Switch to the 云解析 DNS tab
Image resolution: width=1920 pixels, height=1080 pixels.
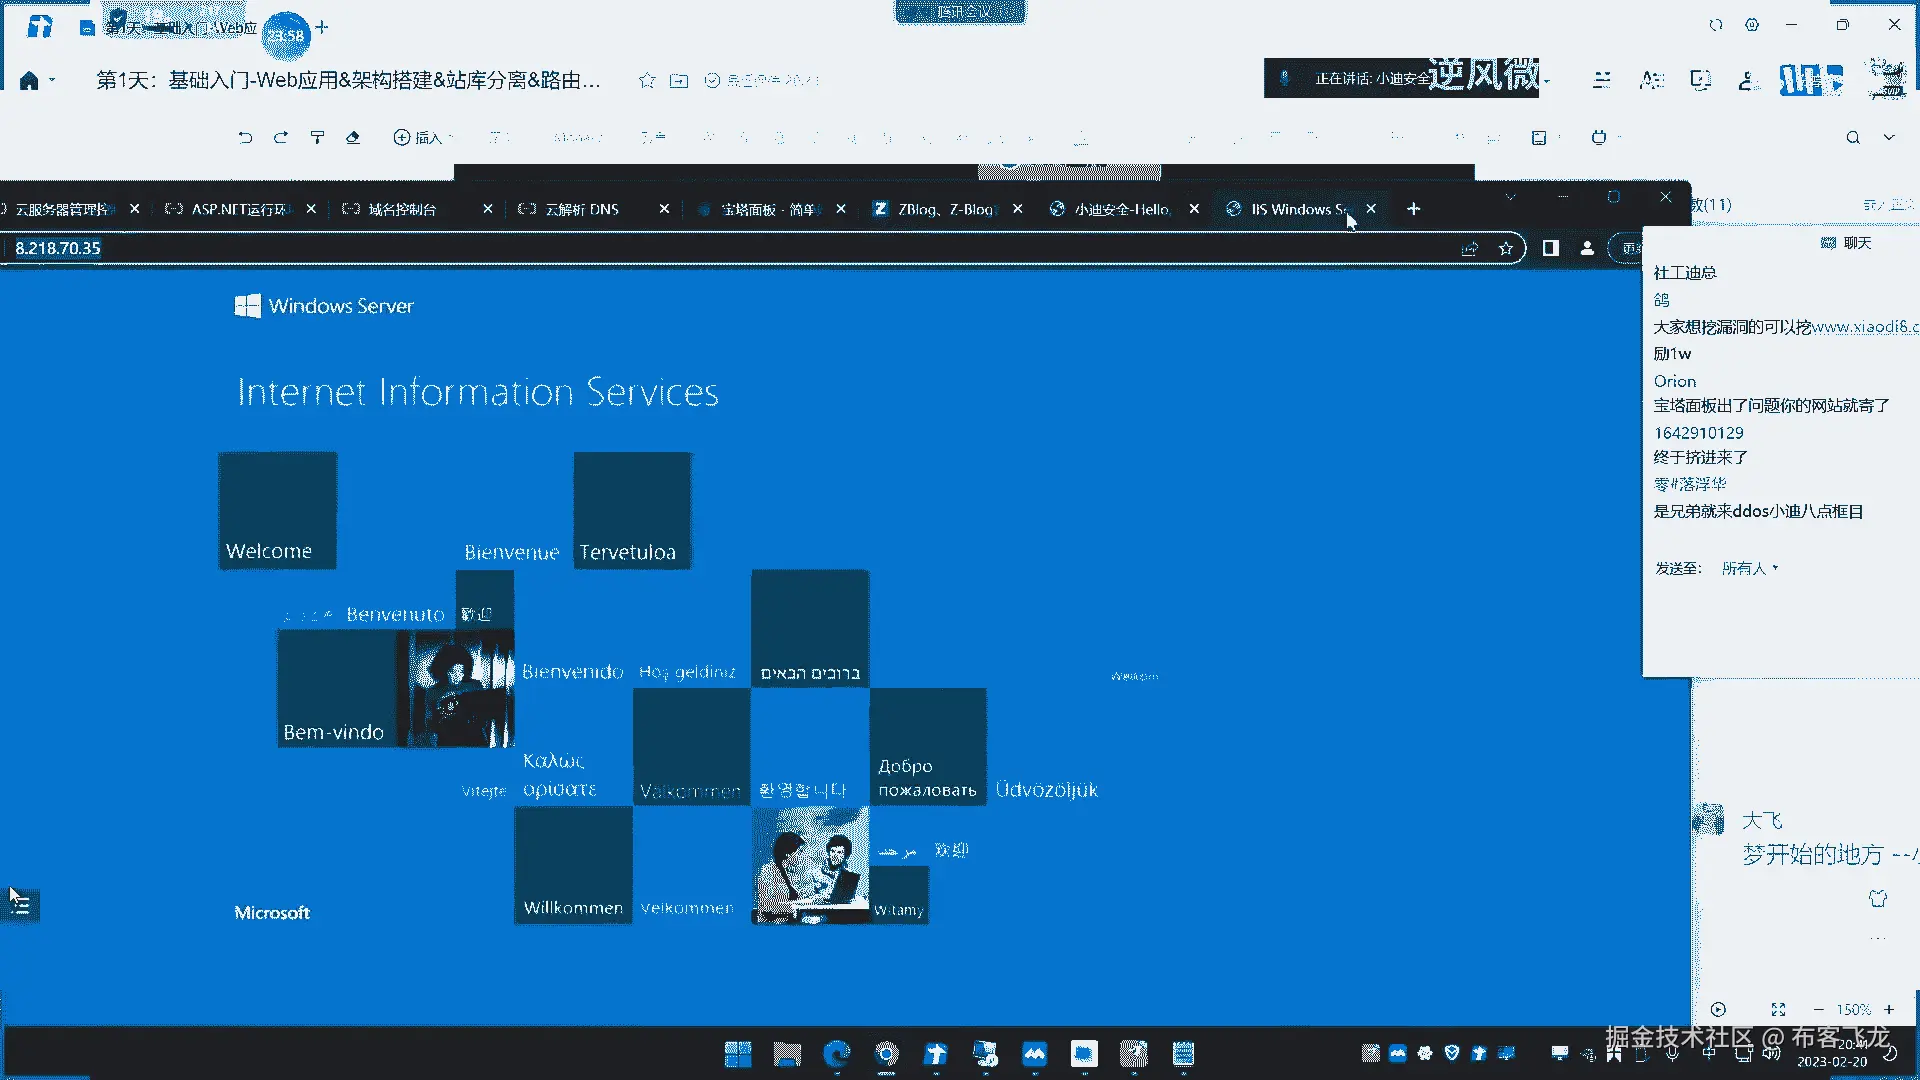point(582,209)
